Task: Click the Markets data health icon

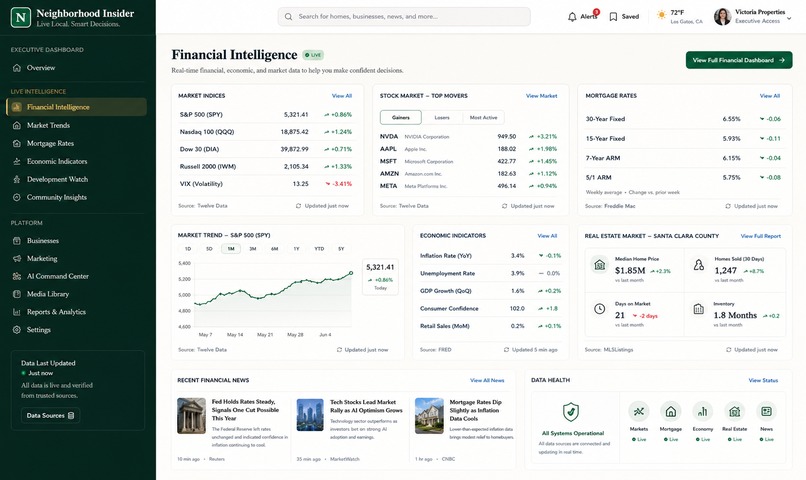Action: pos(639,412)
